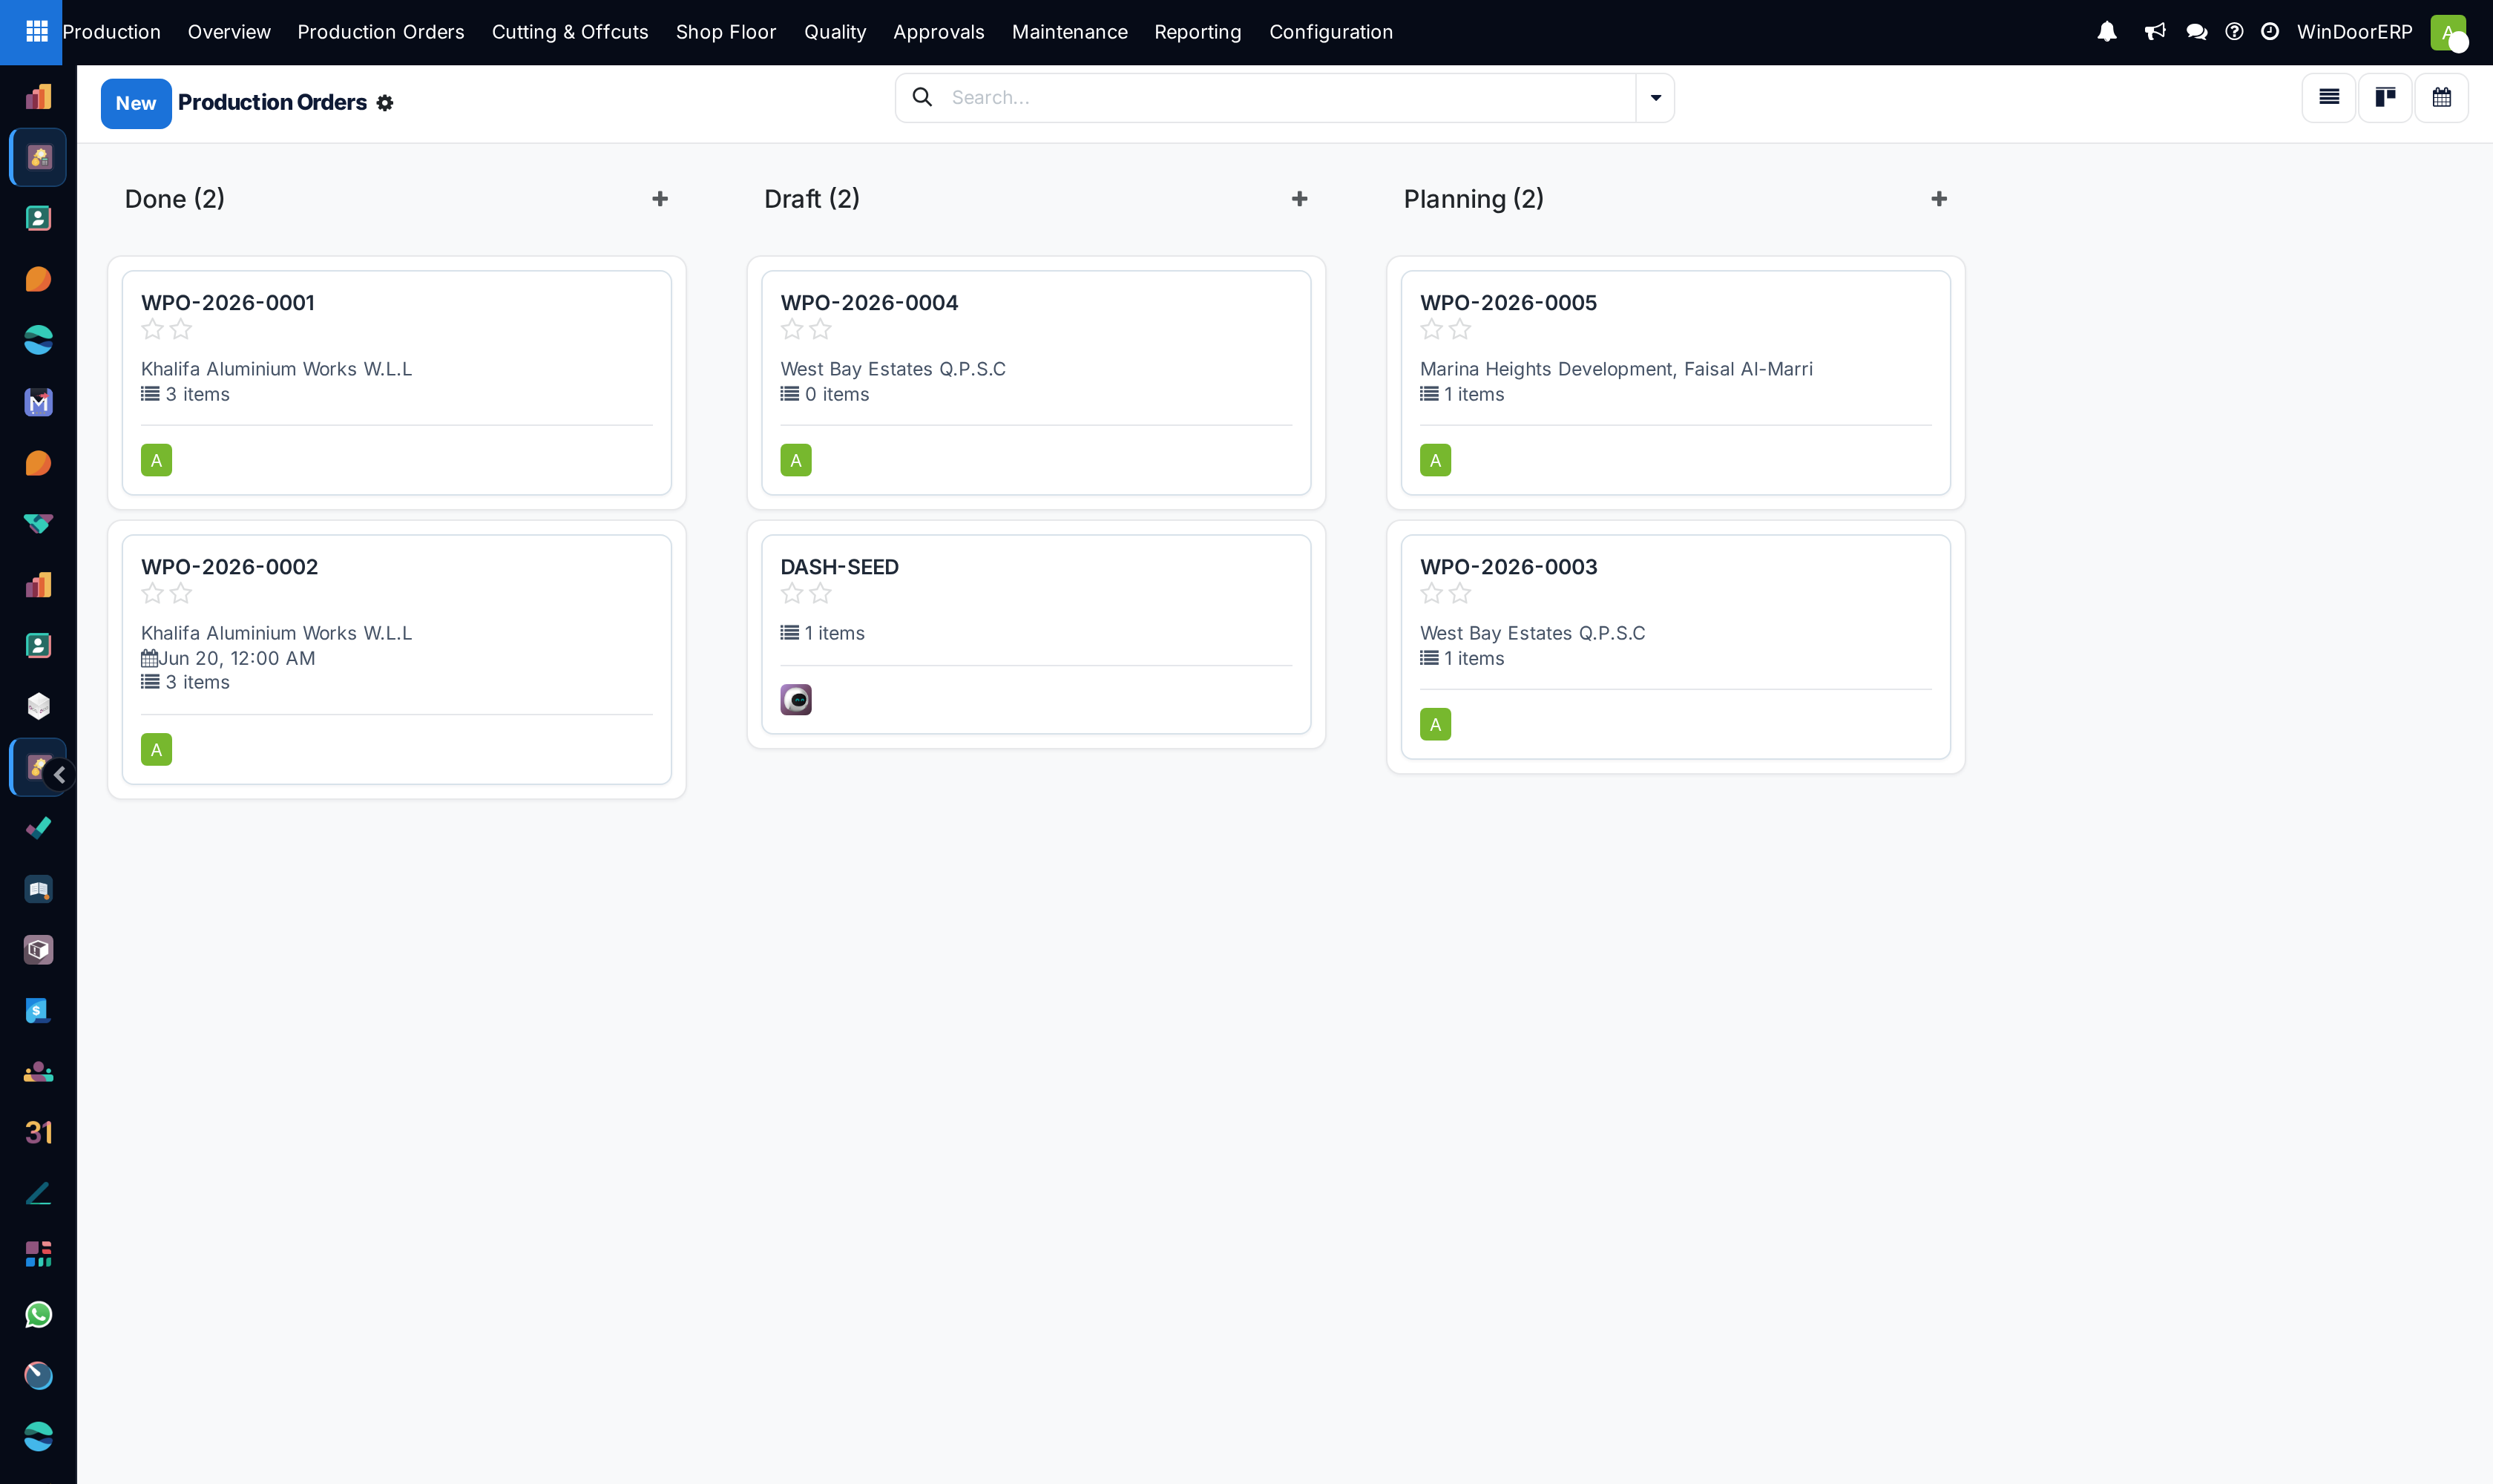This screenshot has width=2493, height=1484.
Task: Toggle second priority star on WPO-2026-0001
Action: (181, 329)
